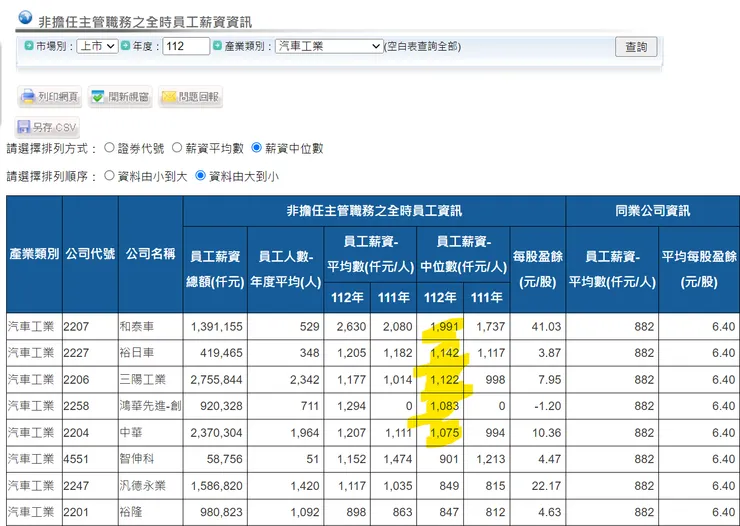
Task: Click the globe icon beside the page title
Action: pyautogui.click(x=25, y=17)
